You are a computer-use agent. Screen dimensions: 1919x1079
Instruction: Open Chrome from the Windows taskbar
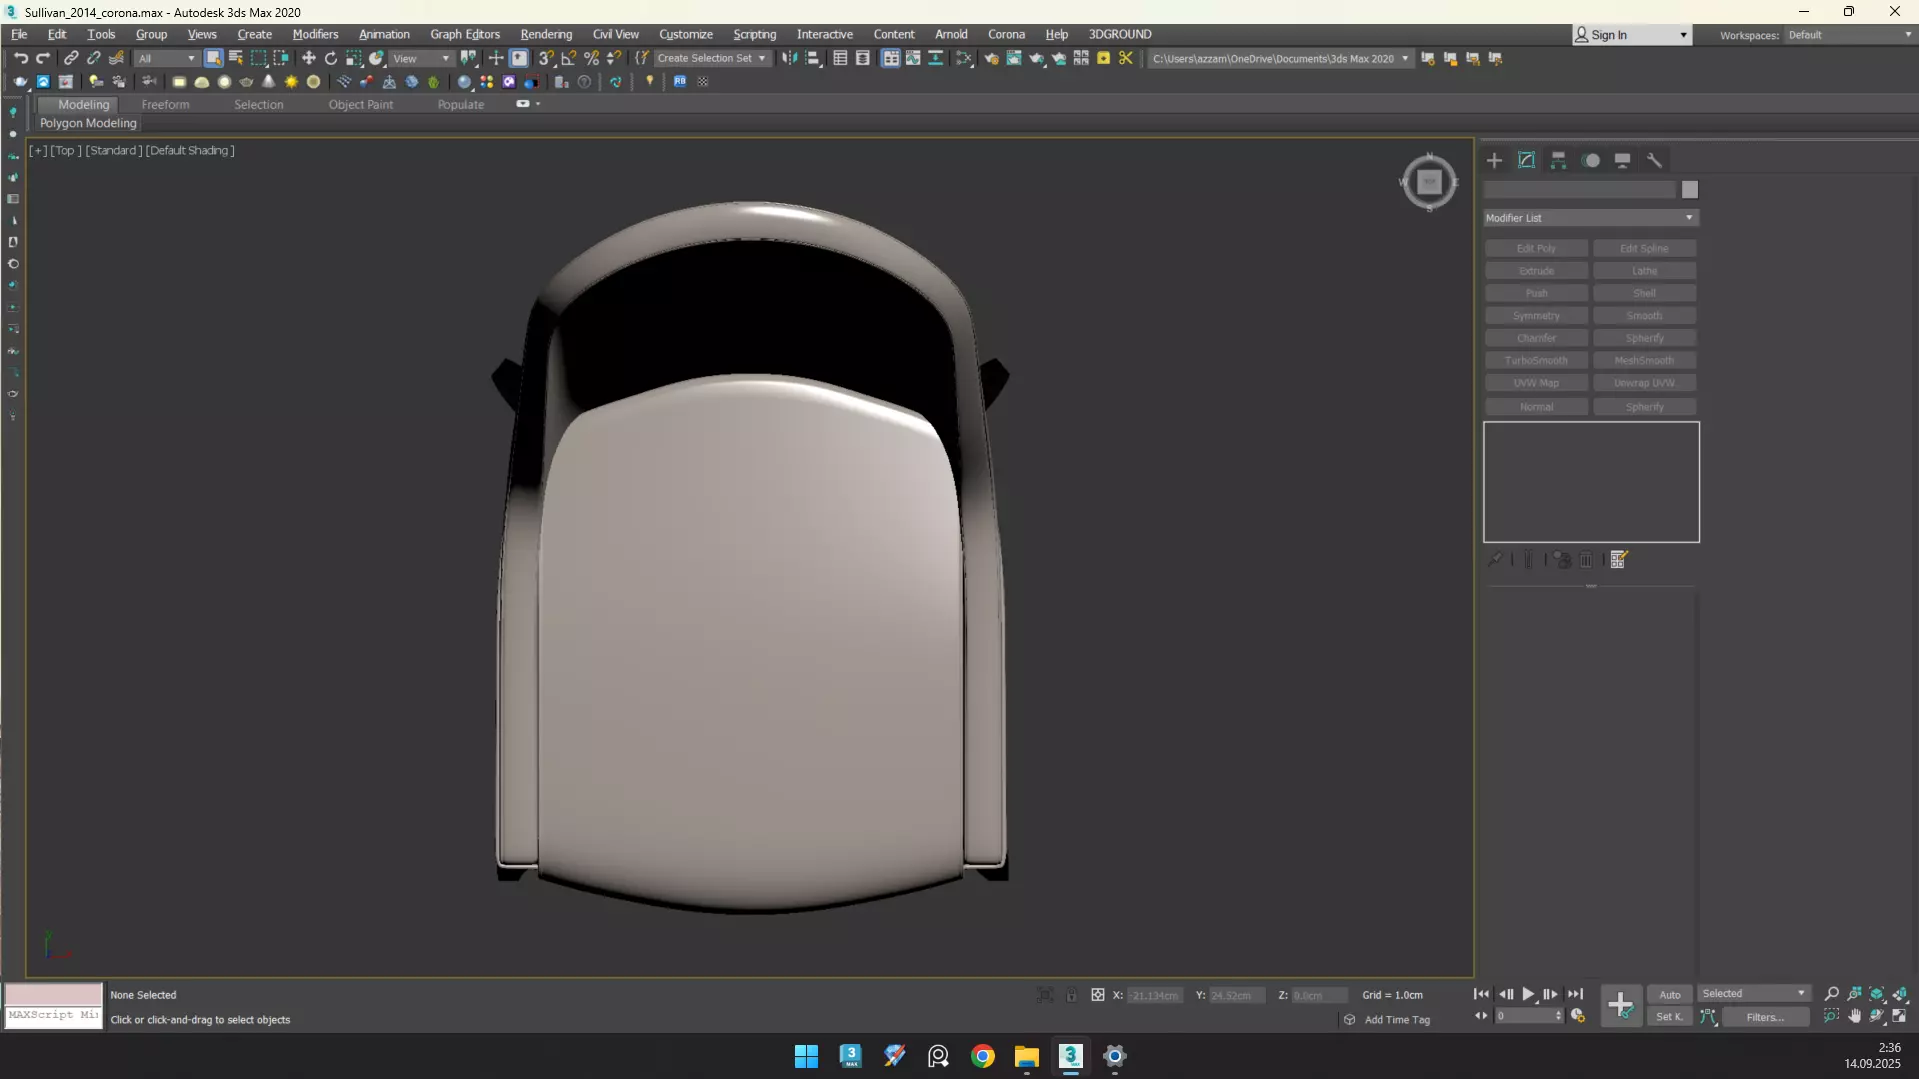coord(983,1056)
